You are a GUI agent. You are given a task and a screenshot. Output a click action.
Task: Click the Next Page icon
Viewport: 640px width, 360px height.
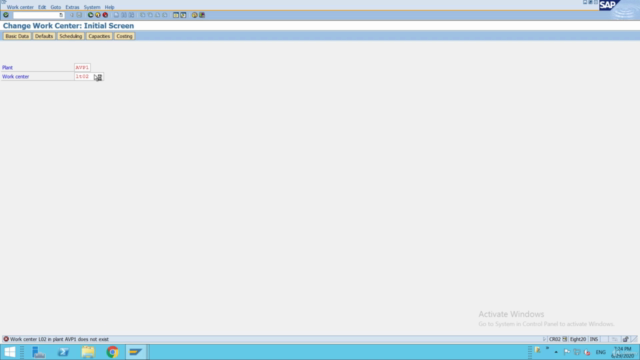coord(157,15)
